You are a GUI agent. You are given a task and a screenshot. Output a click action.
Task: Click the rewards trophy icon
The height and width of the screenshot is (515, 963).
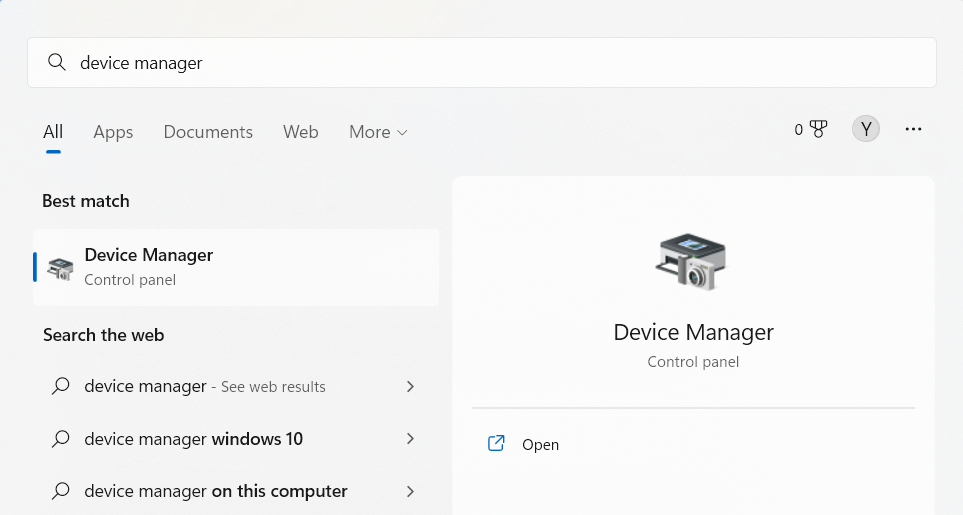pyautogui.click(x=818, y=129)
